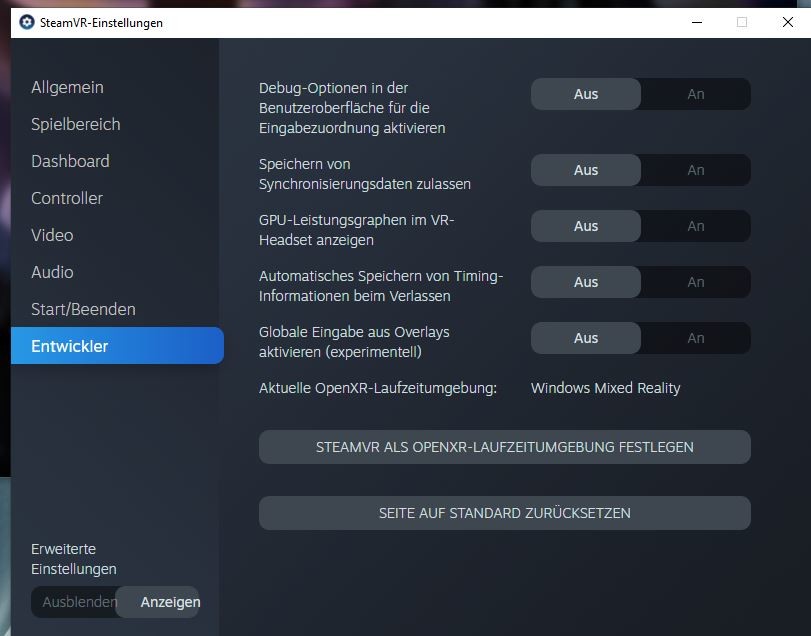Screen dimensions: 811x636
Task: Click the Aktuelle OpenXR-Laufzeitumgebung label
Action: click(378, 388)
